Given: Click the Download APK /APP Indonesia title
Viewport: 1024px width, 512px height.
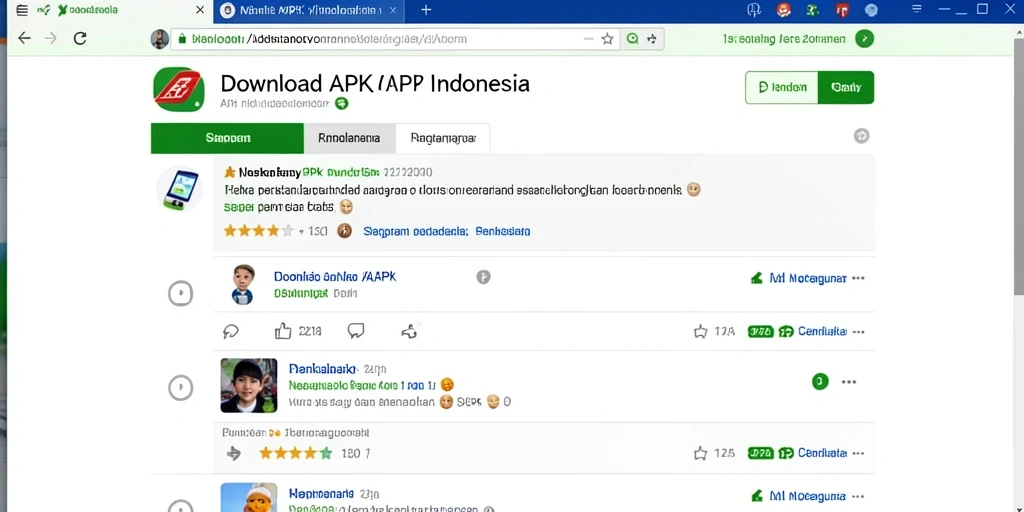Looking at the screenshot, I should [x=375, y=84].
